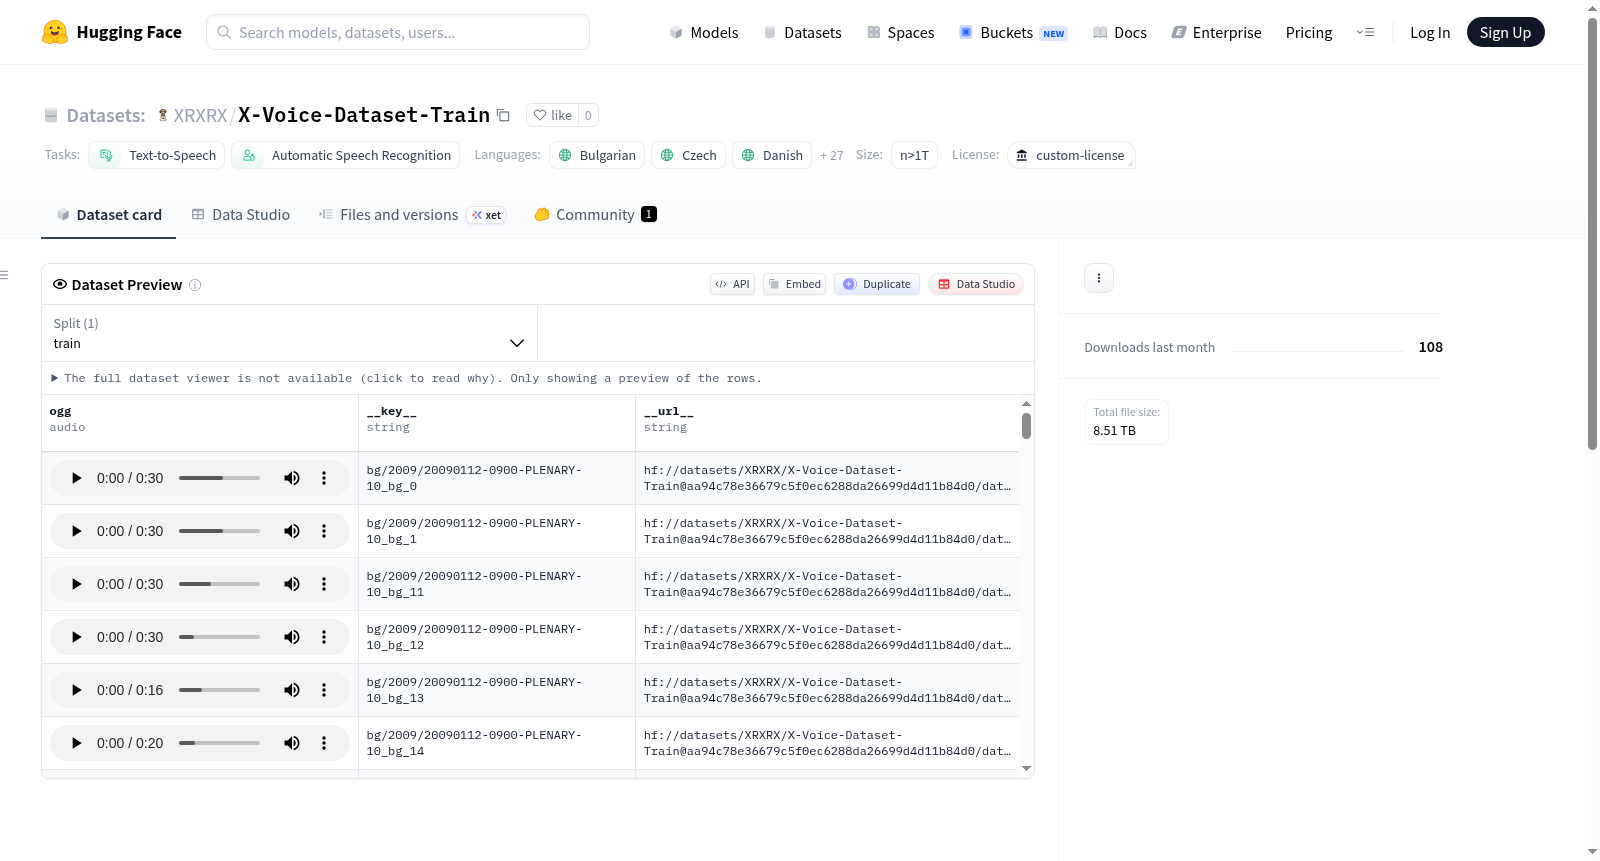
Task: Open audio options menu for row 10_bg_14
Action: point(324,743)
